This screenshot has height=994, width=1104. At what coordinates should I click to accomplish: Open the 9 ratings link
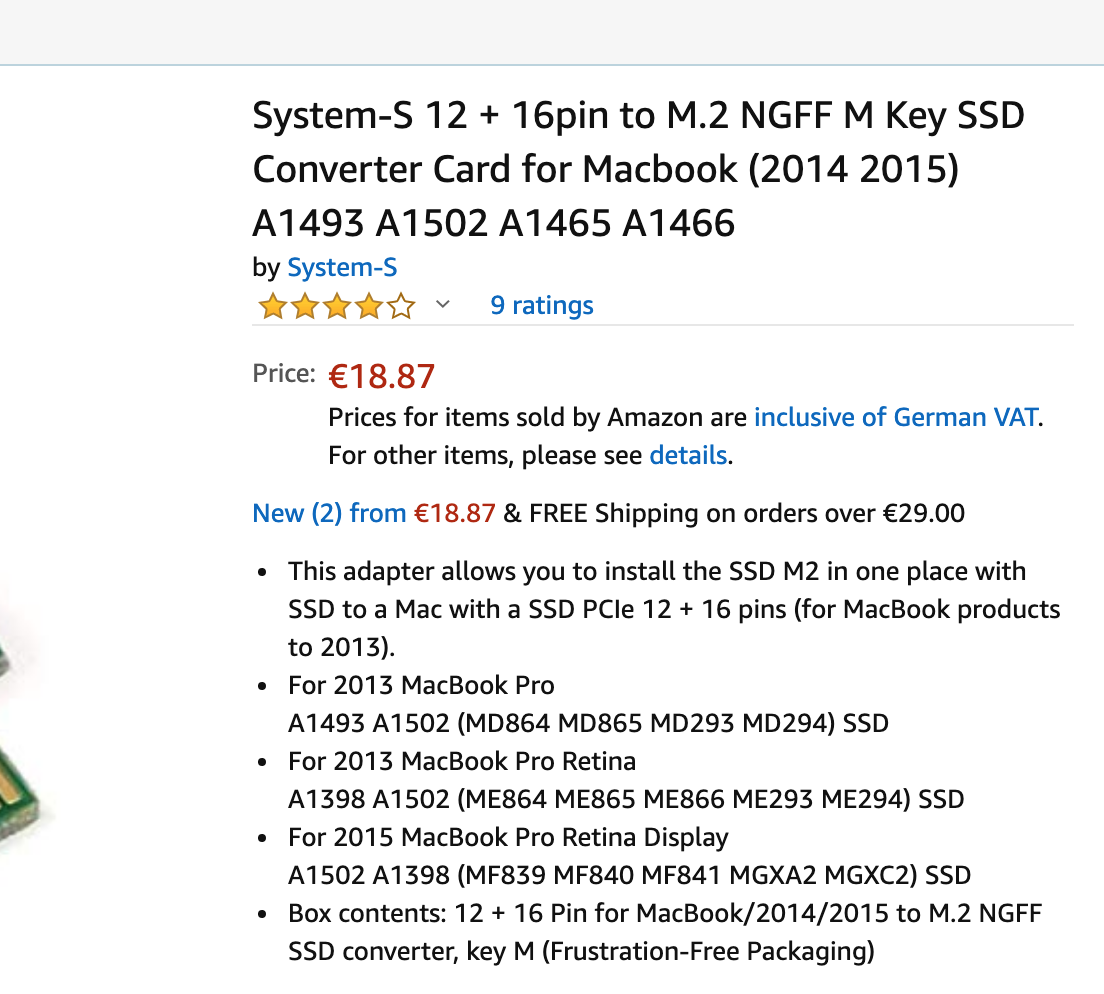tap(541, 305)
